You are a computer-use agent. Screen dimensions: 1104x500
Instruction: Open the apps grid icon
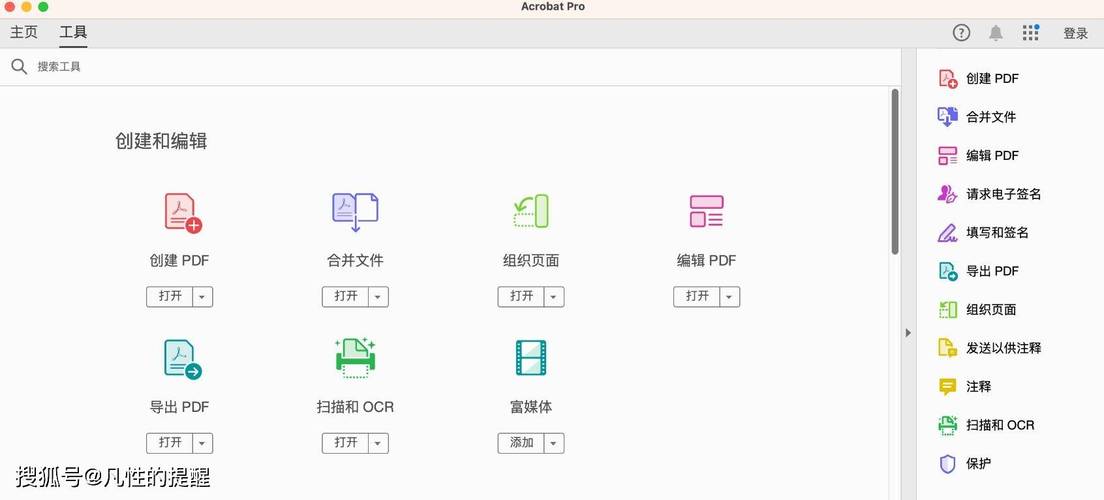pyautogui.click(x=1031, y=32)
